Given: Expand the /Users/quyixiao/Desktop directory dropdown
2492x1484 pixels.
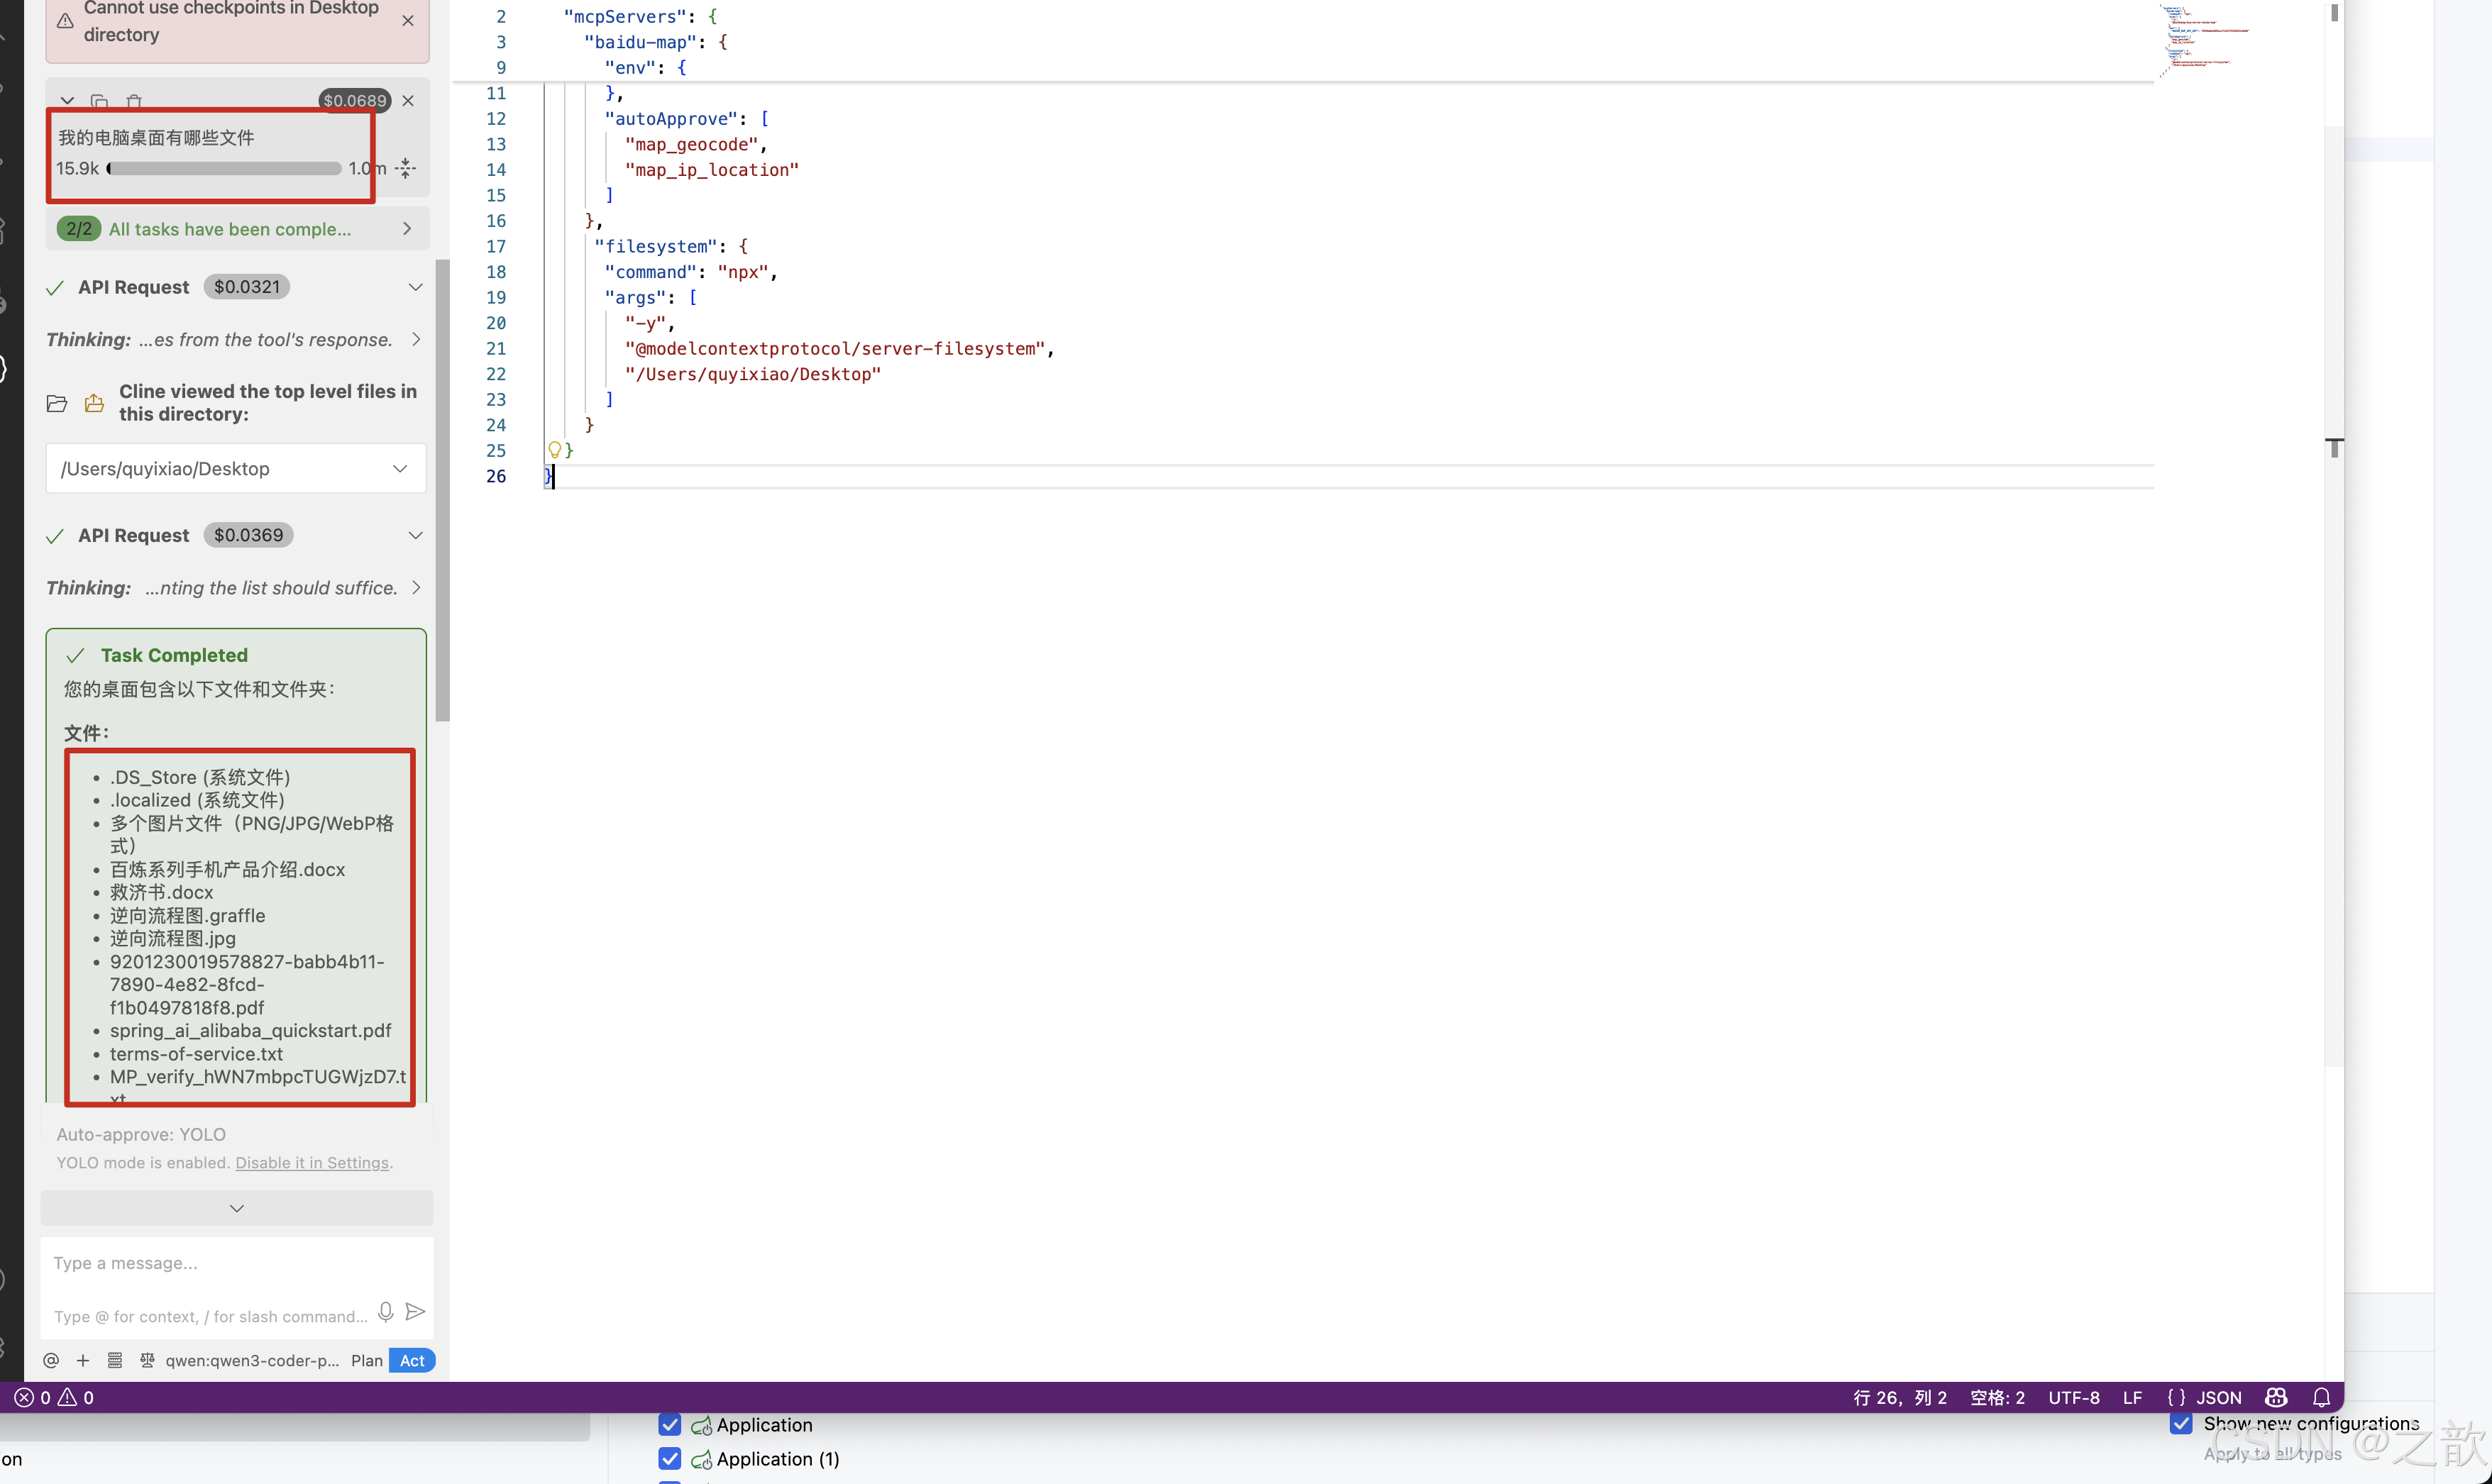Looking at the screenshot, I should pos(400,469).
